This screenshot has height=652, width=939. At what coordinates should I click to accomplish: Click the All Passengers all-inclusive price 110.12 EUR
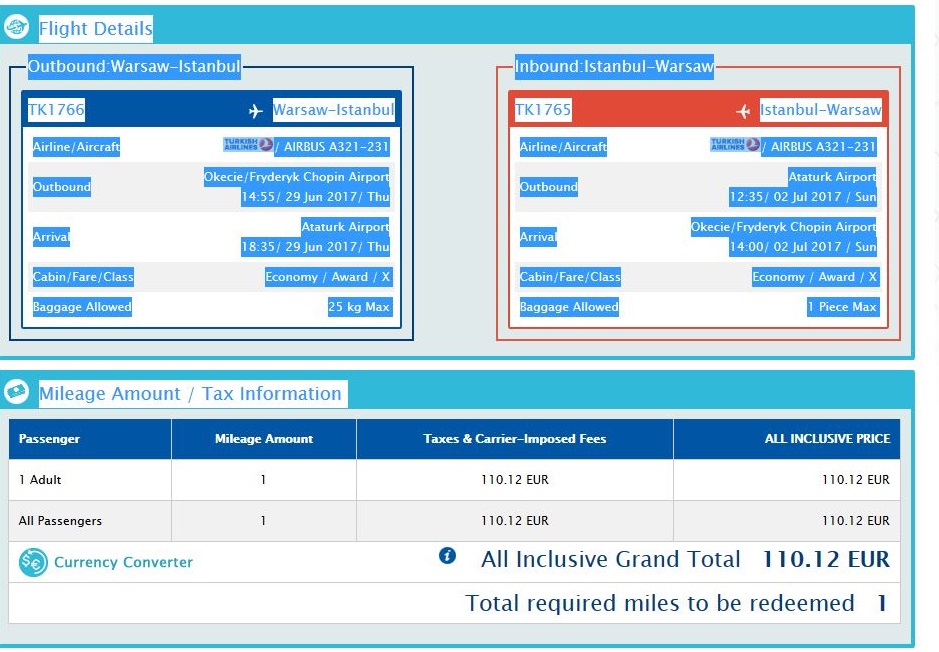coord(856,521)
